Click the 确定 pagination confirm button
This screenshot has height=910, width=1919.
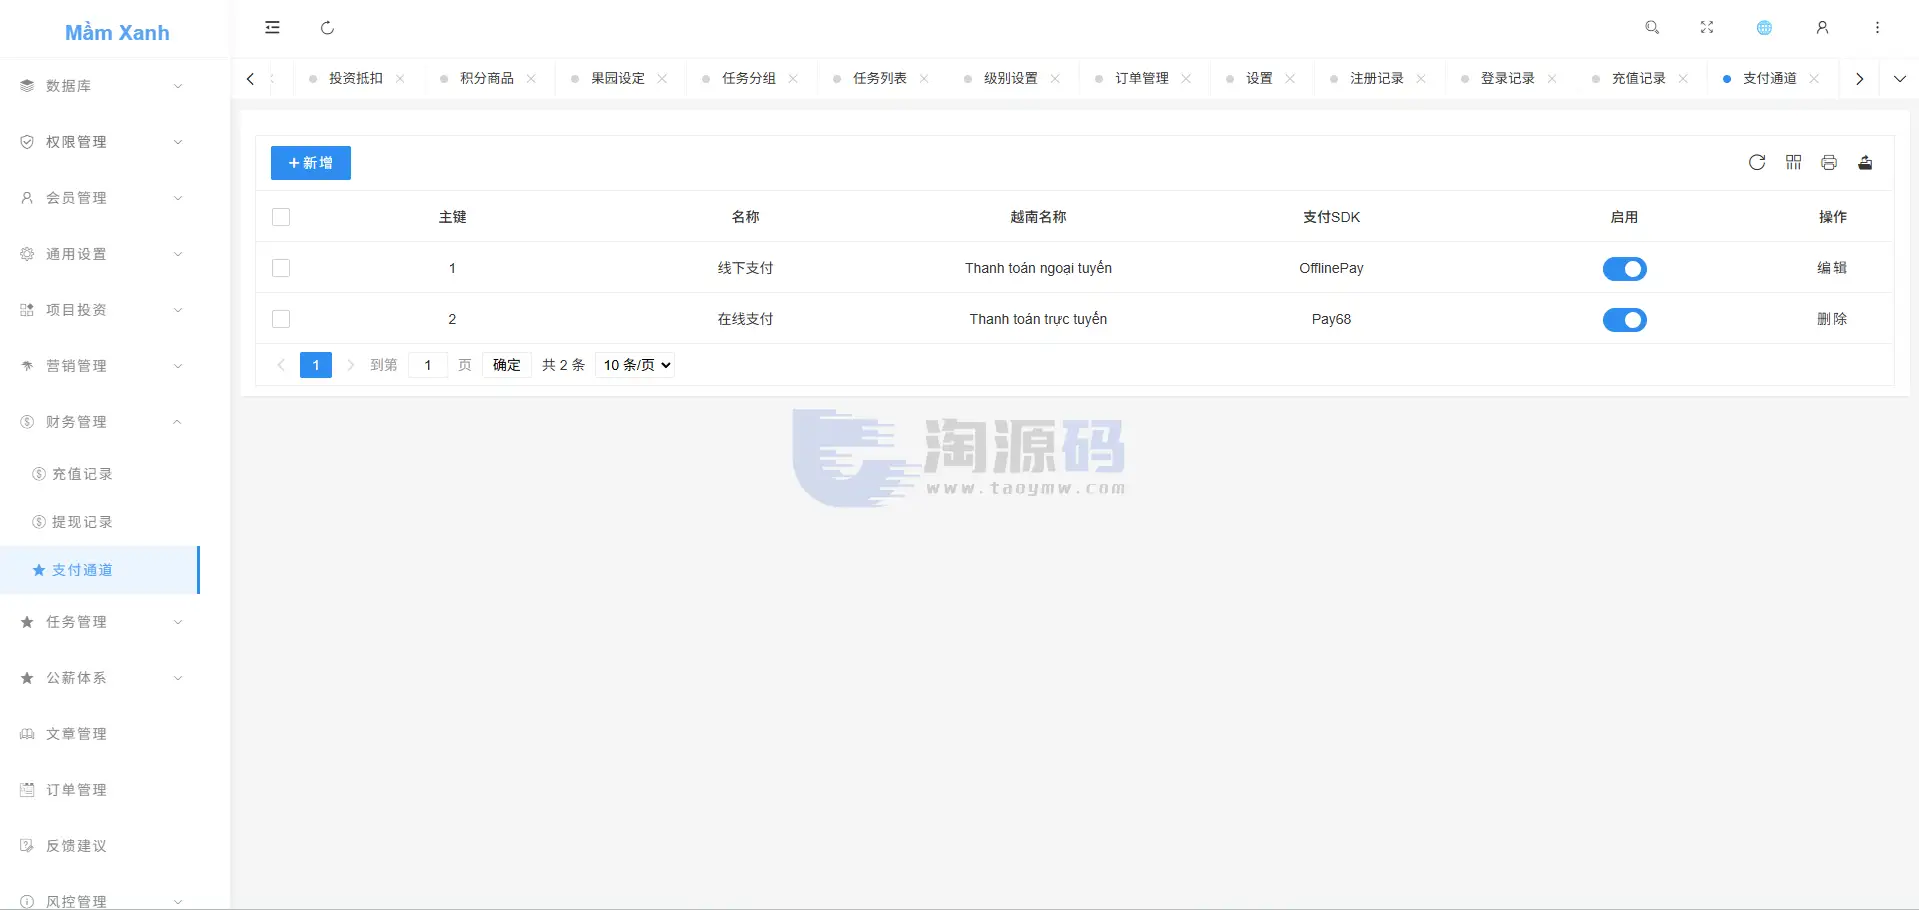pyautogui.click(x=507, y=365)
